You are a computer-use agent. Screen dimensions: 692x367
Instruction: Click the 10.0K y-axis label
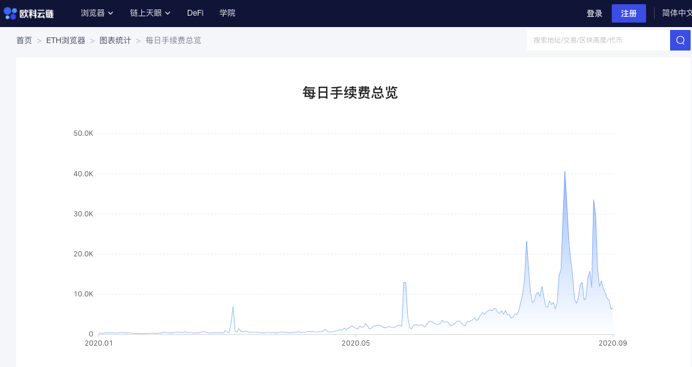pos(83,294)
